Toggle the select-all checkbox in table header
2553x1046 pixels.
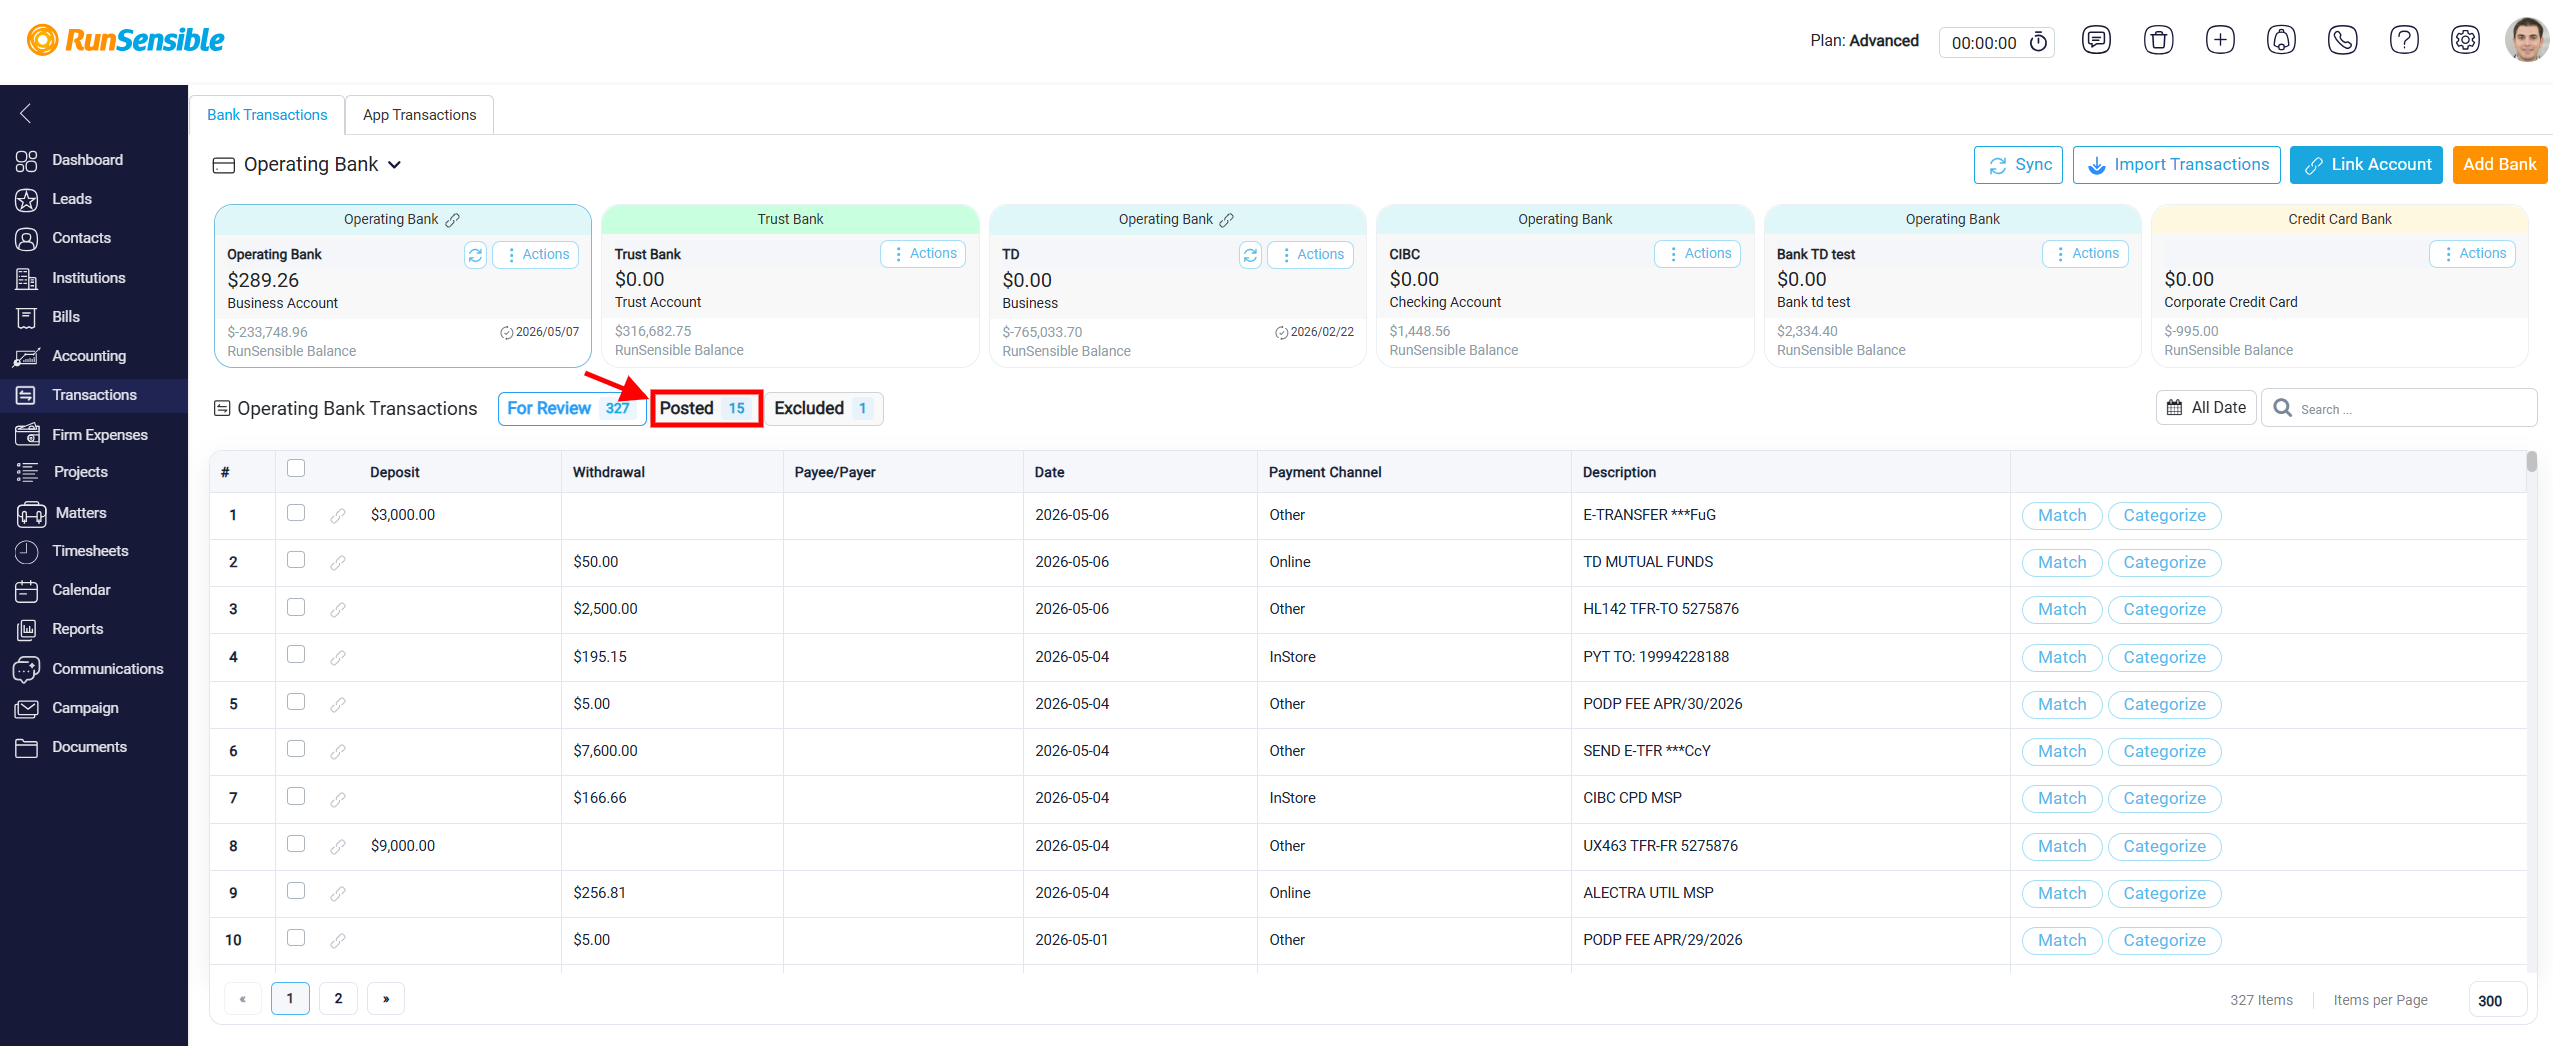(296, 468)
